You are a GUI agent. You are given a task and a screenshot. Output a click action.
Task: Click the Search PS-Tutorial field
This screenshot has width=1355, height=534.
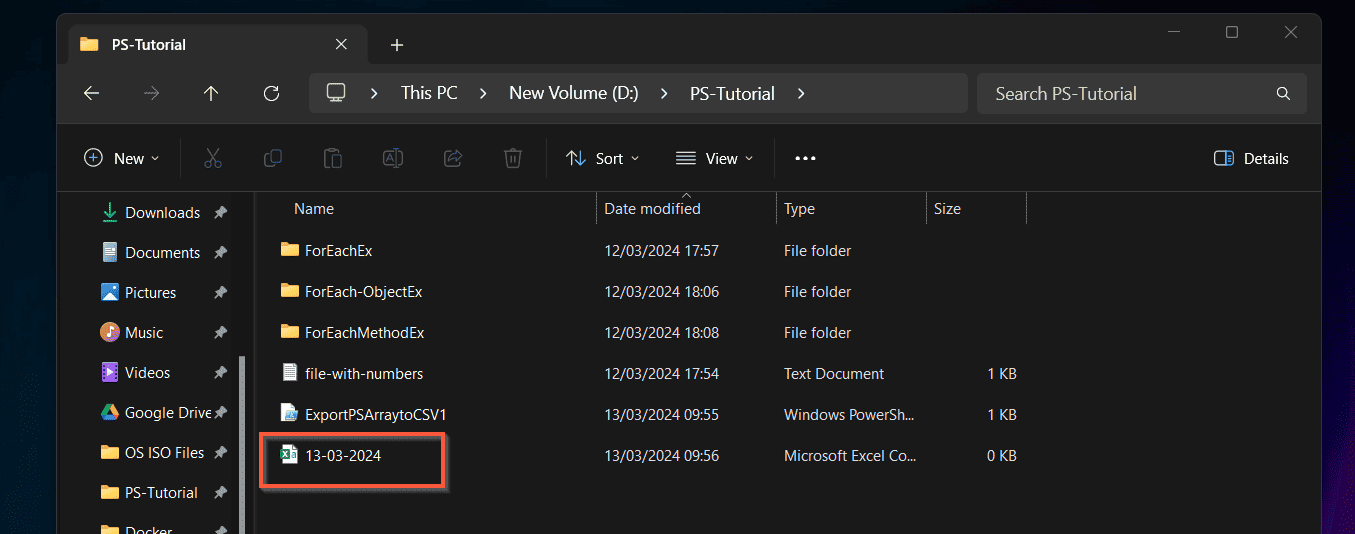pos(1141,93)
